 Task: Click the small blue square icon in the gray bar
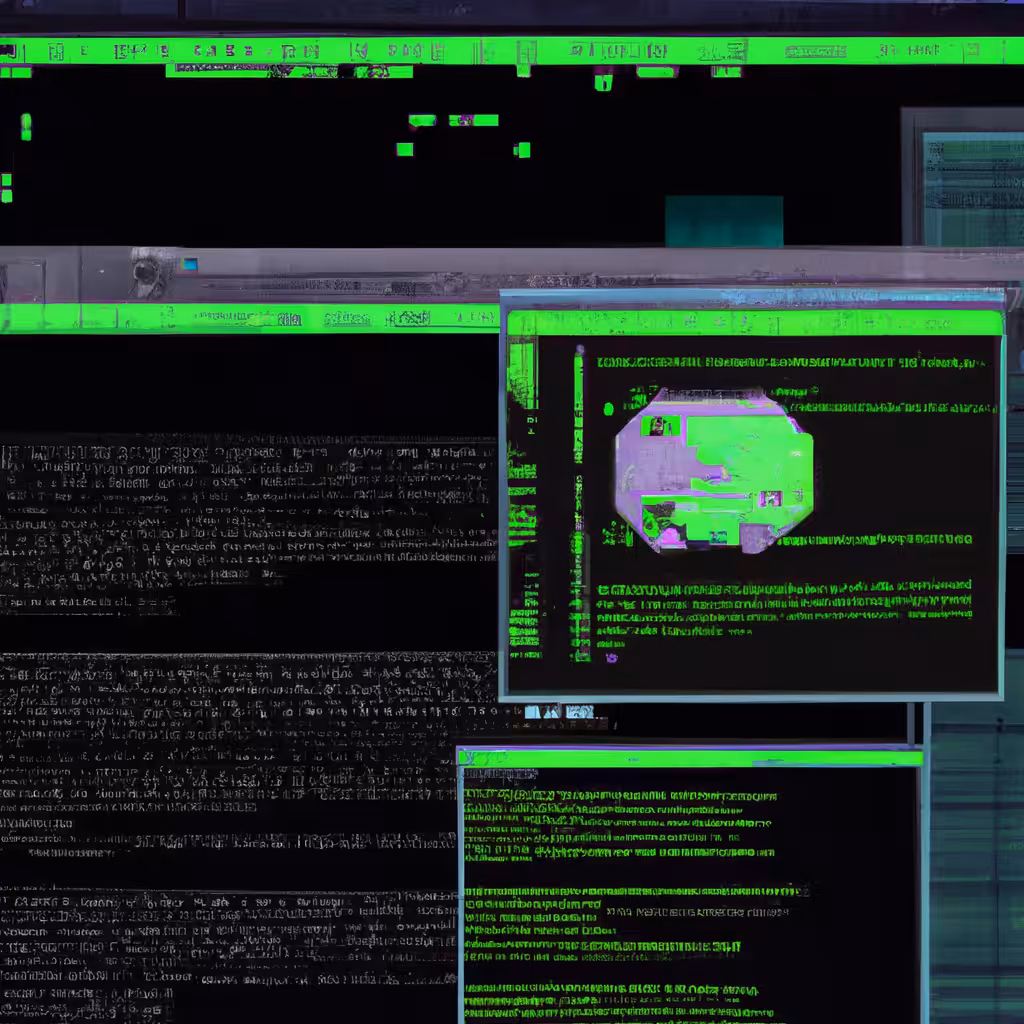pyautogui.click(x=190, y=264)
